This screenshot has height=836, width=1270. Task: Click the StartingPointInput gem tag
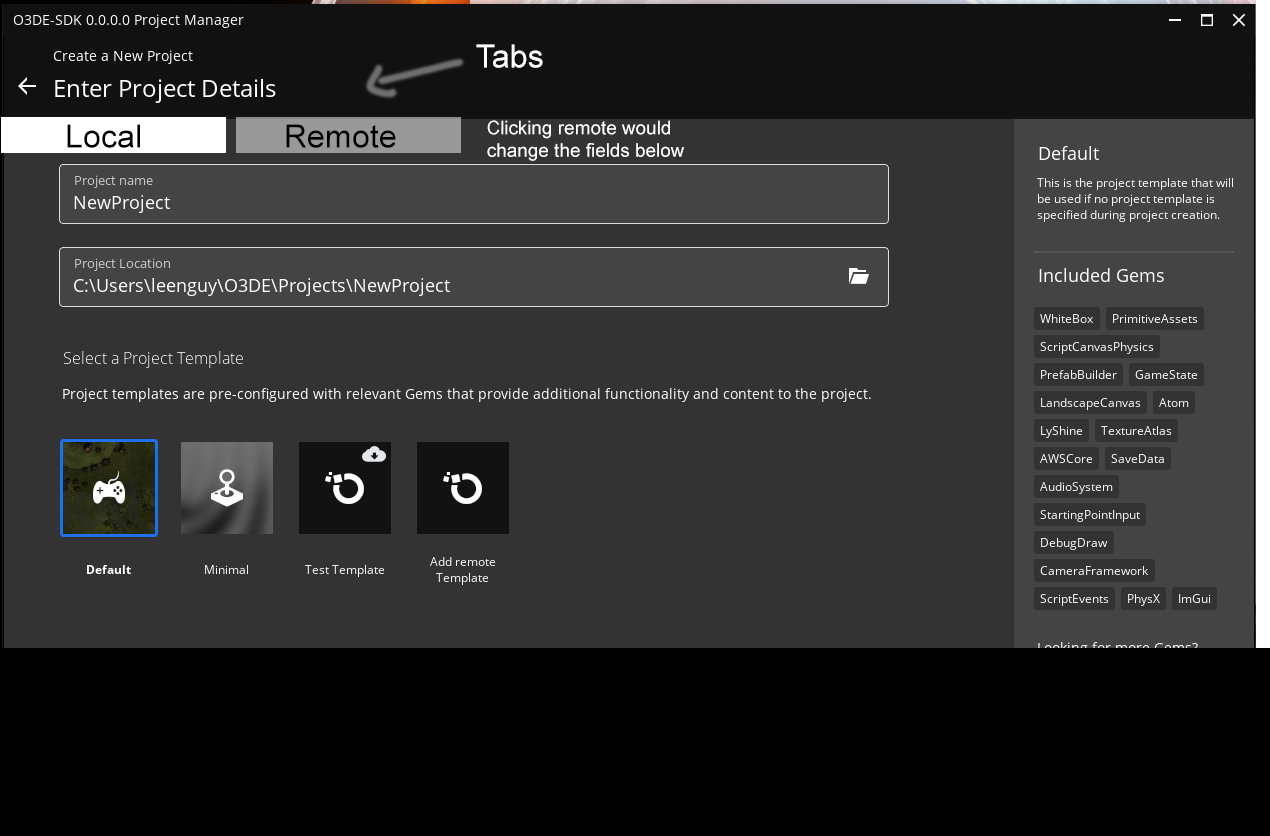[1089, 514]
